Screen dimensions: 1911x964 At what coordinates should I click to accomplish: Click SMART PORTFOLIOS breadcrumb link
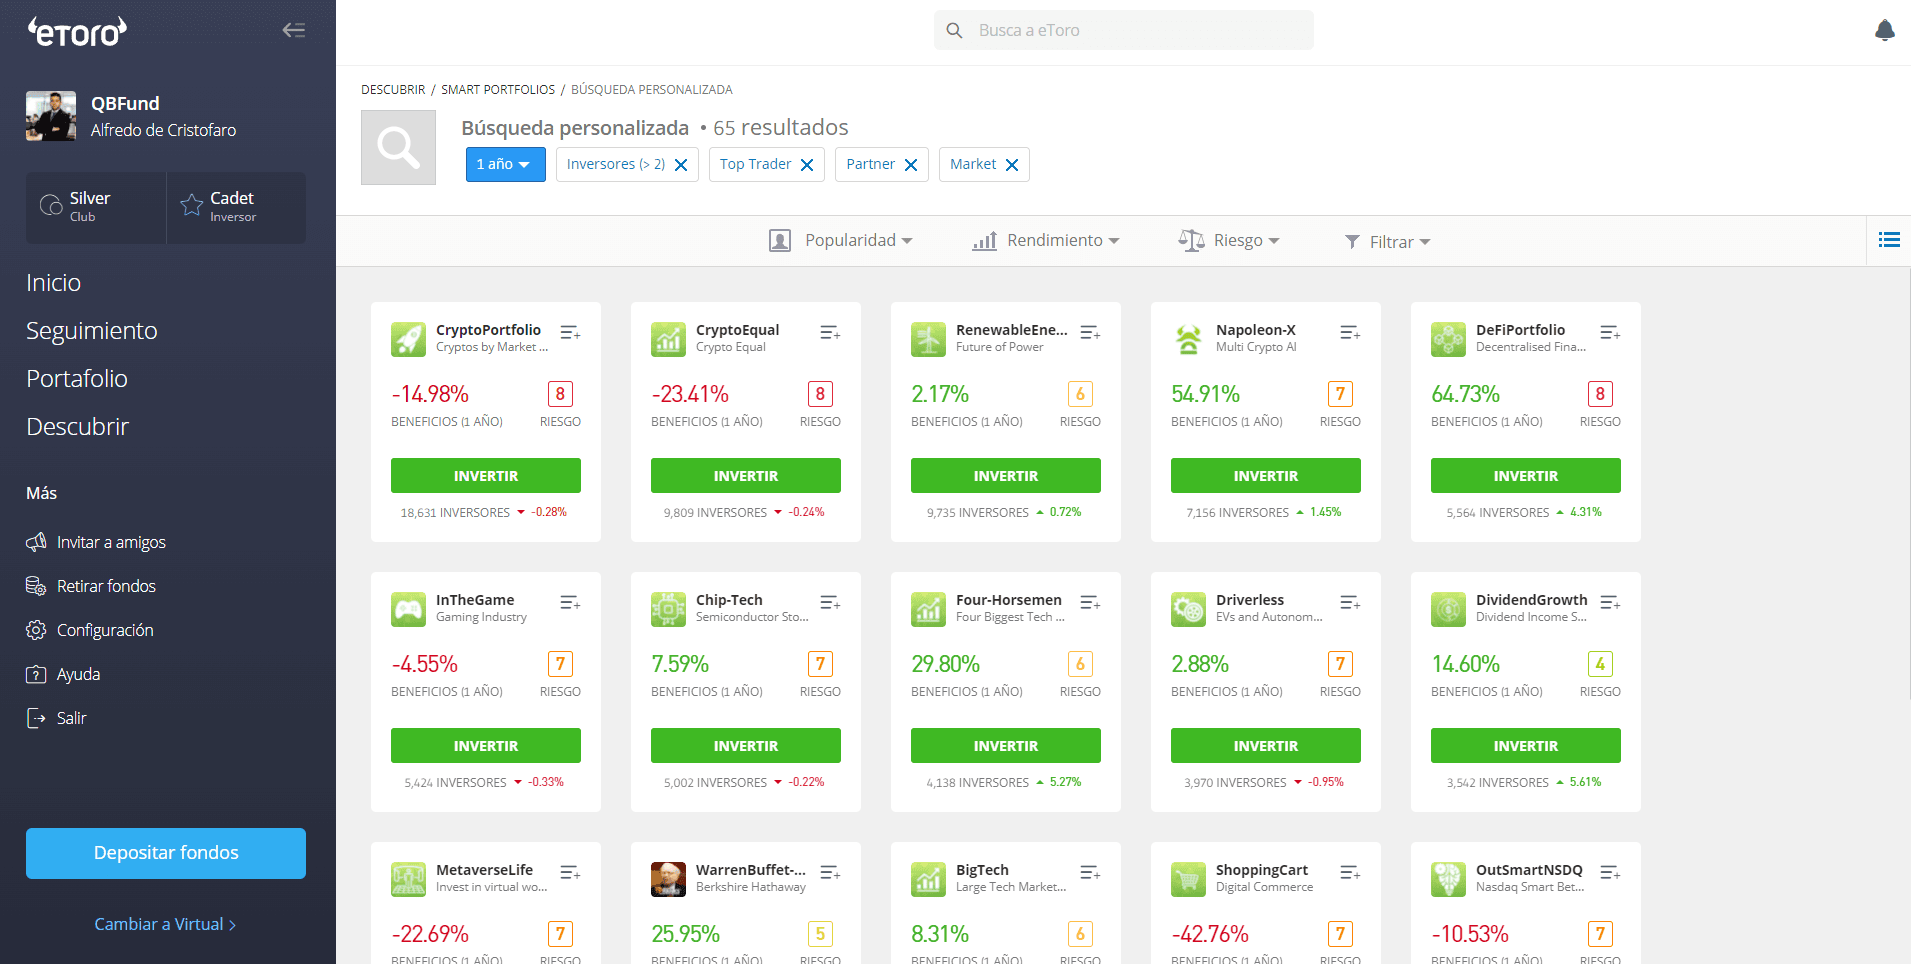click(x=498, y=90)
